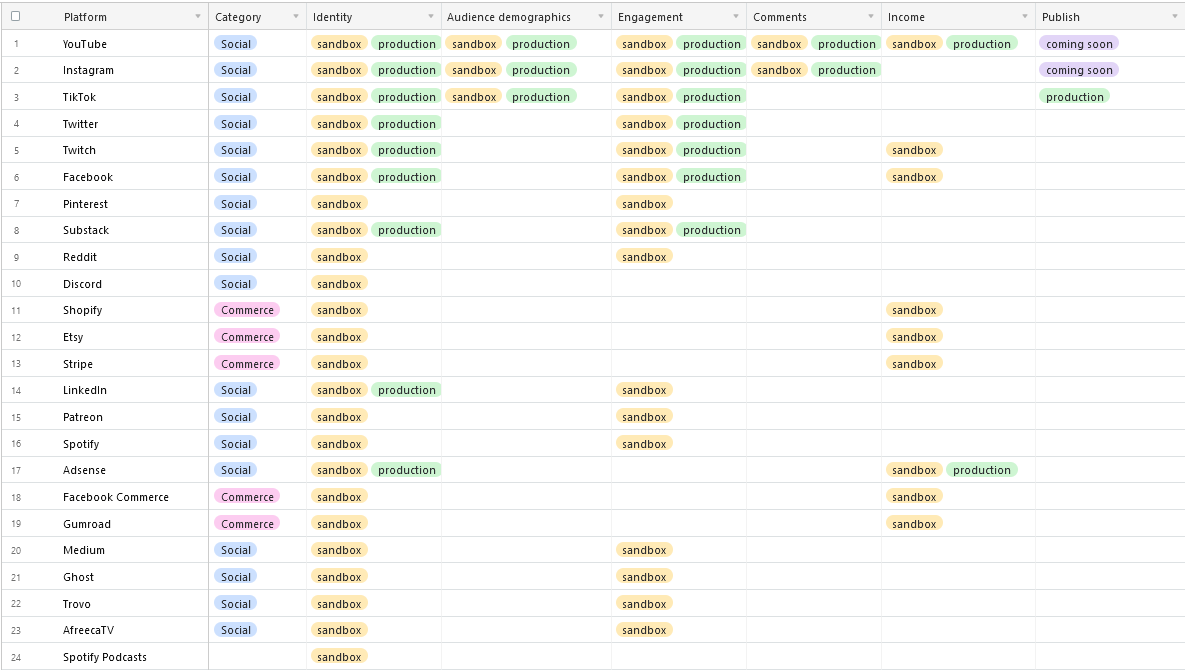Select the Etsy platform cell

[73, 337]
